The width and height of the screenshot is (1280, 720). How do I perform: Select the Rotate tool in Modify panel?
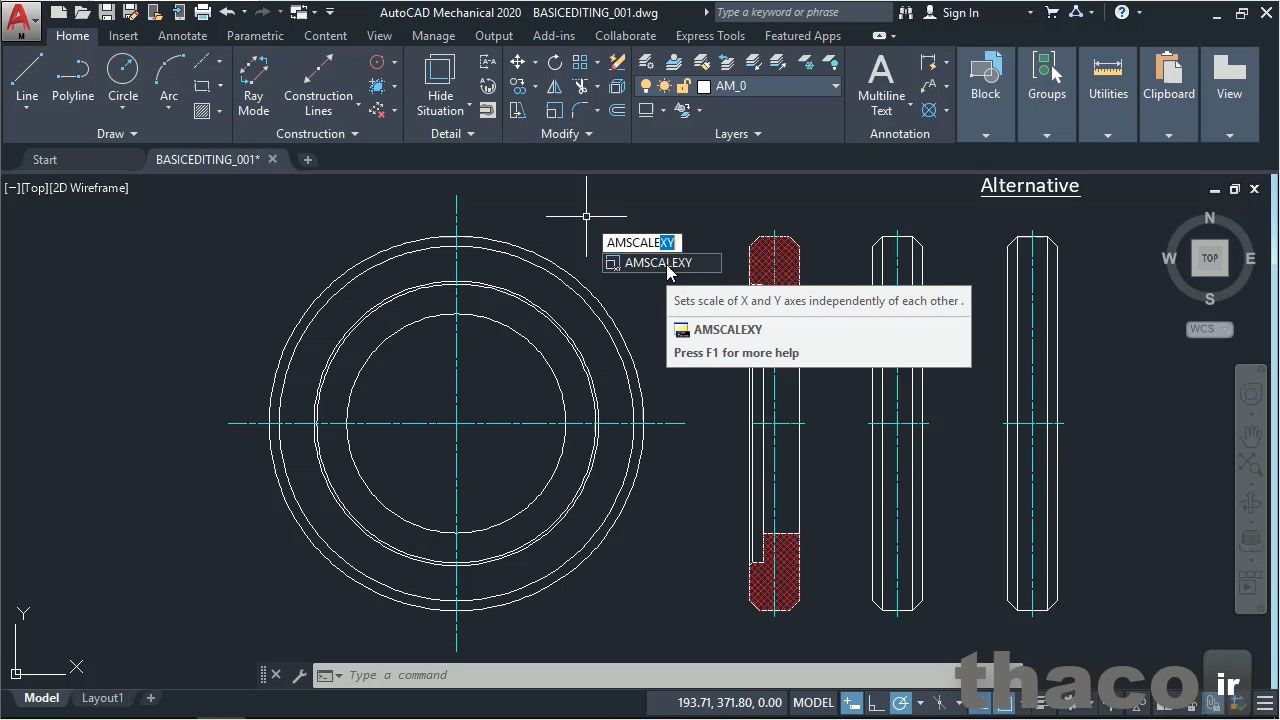point(555,62)
